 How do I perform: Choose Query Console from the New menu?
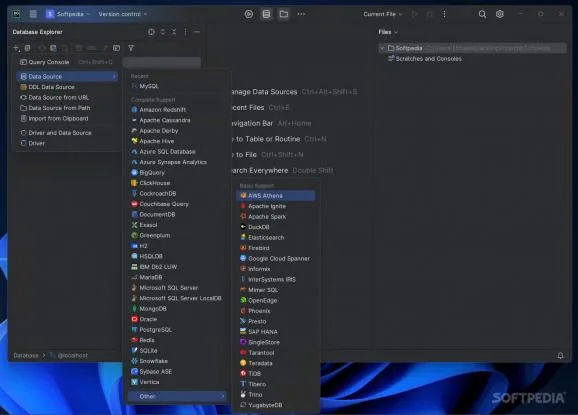coord(66,62)
